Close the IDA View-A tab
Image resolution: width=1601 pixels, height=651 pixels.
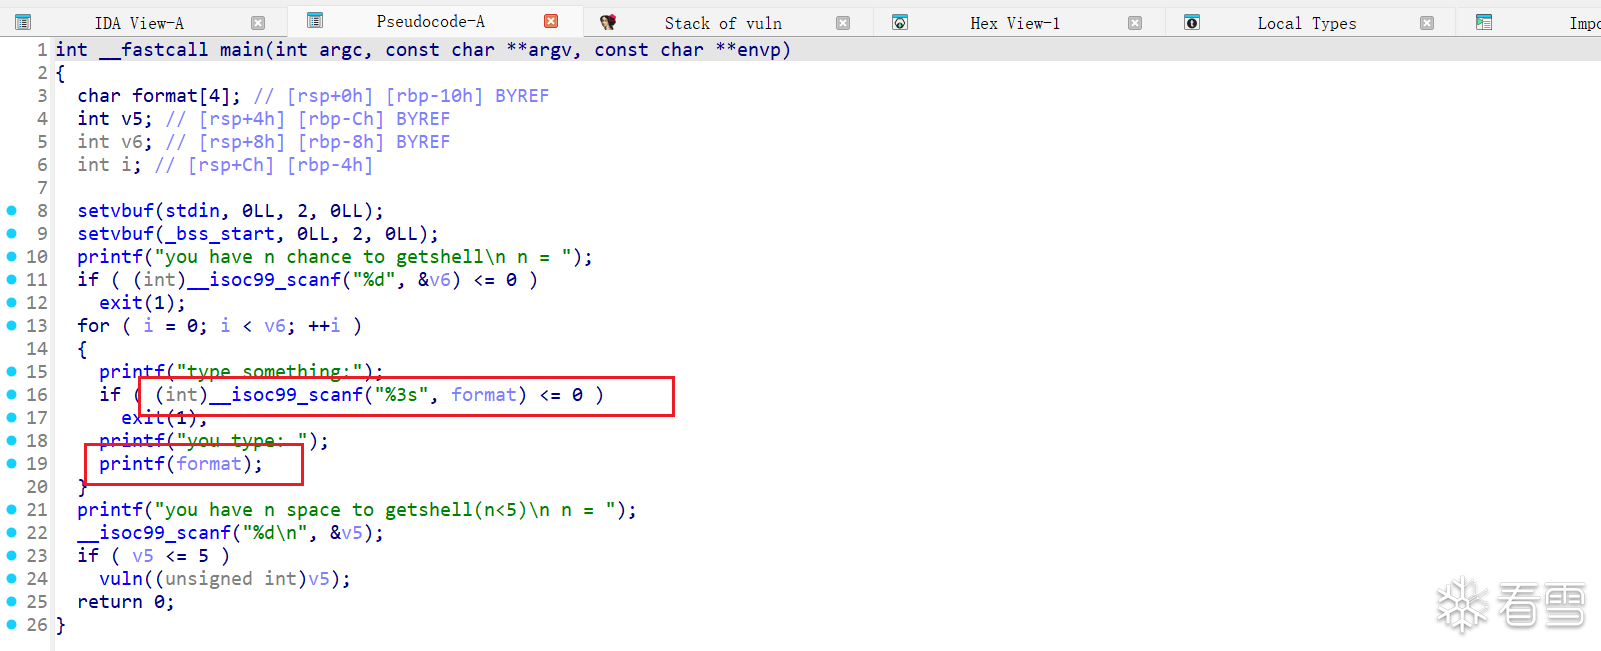tap(258, 23)
